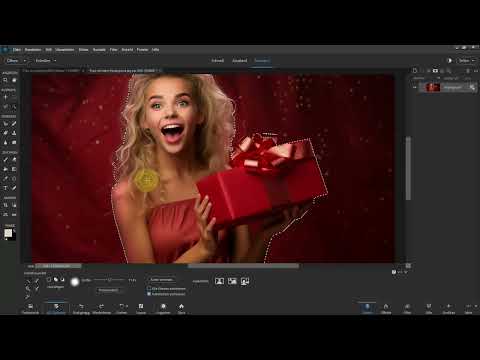Select the Smart Brush tool

(x=5, y=133)
